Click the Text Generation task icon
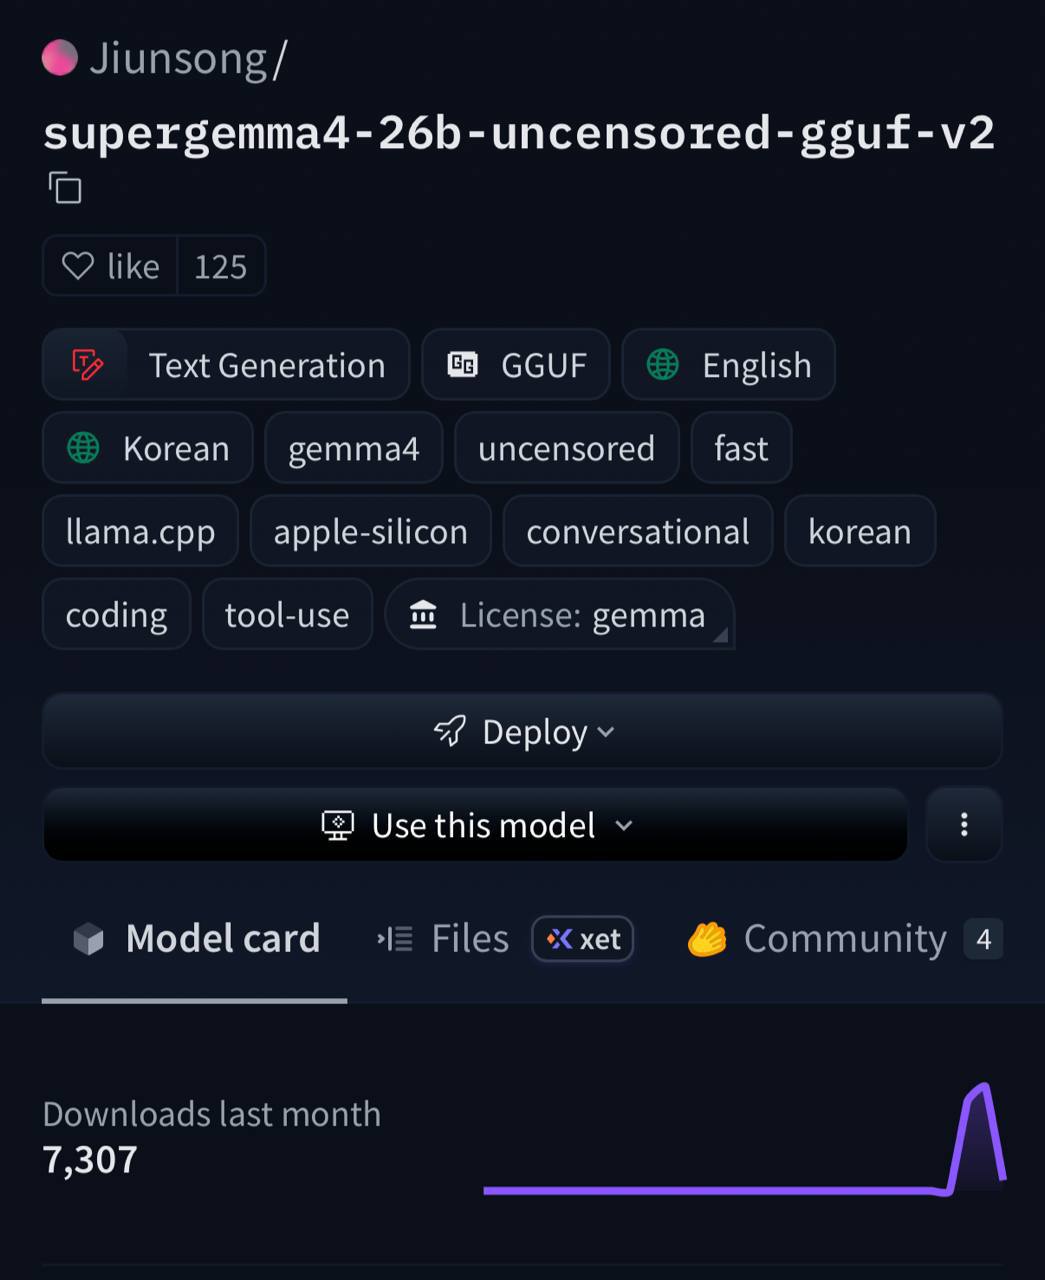Image resolution: width=1045 pixels, height=1280 pixels. pyautogui.click(x=87, y=365)
